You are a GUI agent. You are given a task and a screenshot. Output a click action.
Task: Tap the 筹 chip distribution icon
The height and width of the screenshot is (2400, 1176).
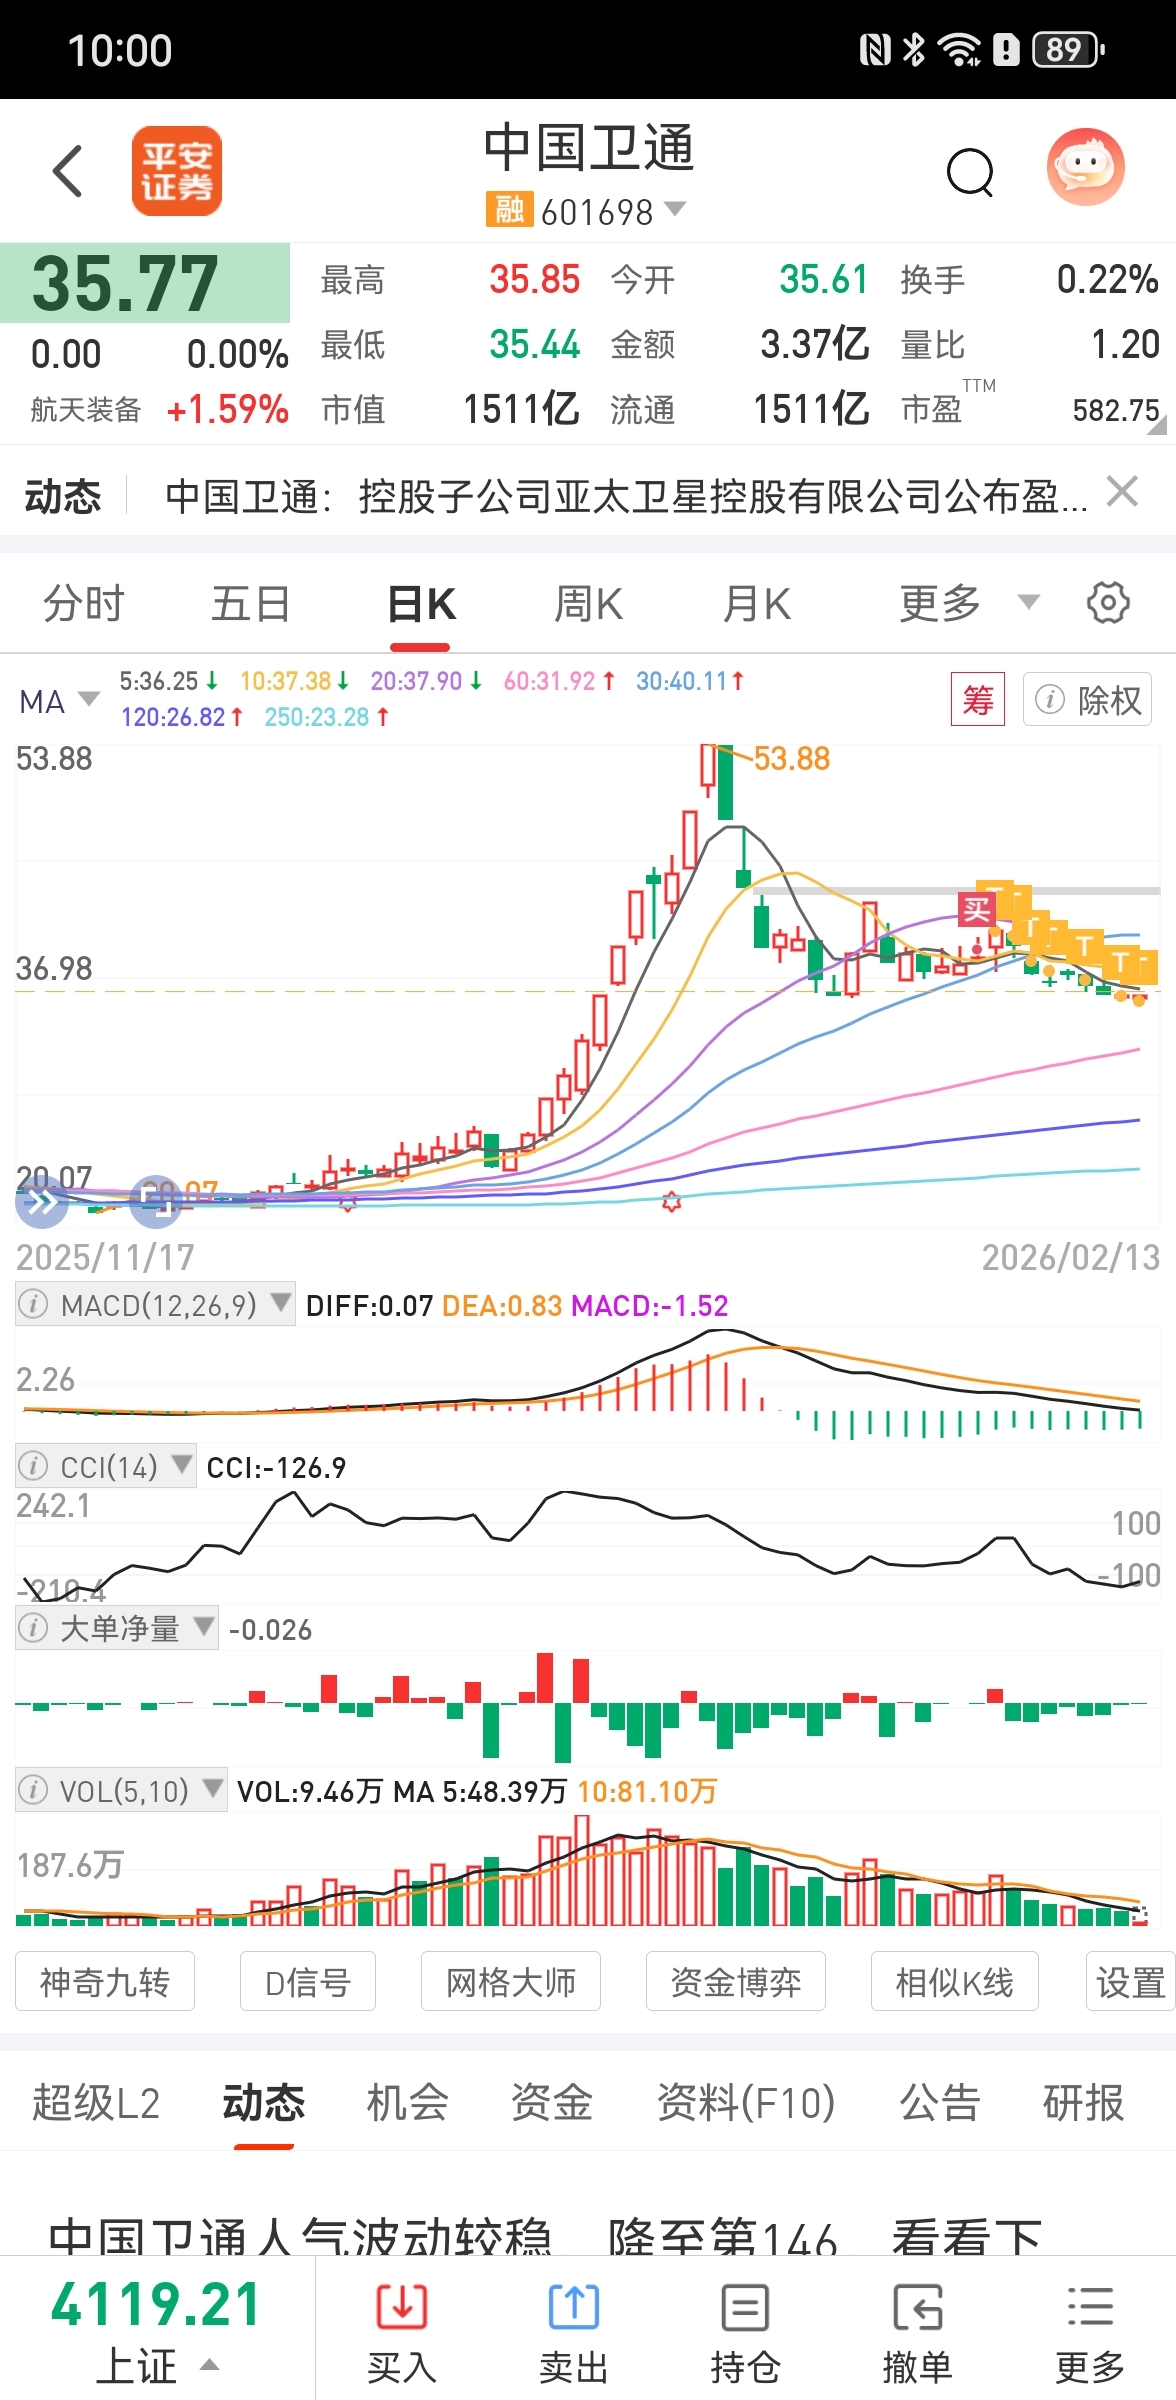978,700
